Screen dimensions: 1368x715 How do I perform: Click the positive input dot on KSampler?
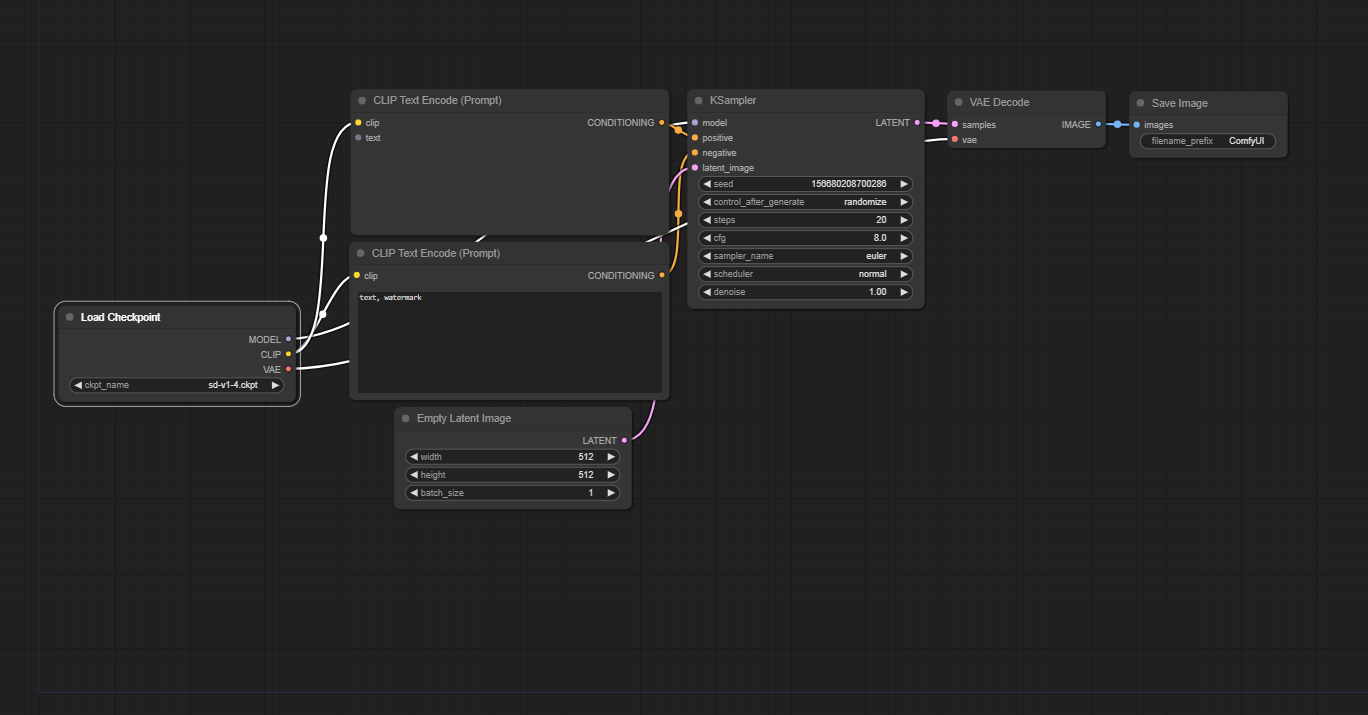point(695,137)
